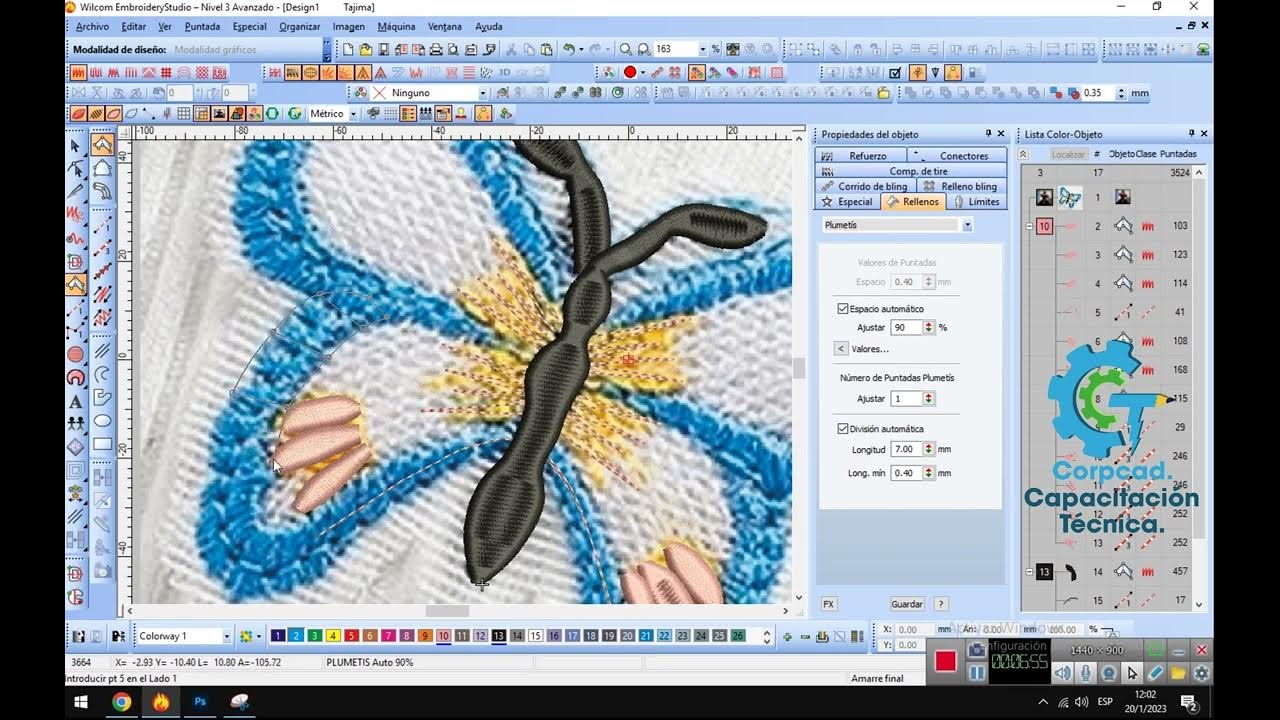This screenshot has width=1280, height=720.
Task: Switch to the Conectores tab
Action: pyautogui.click(x=956, y=155)
